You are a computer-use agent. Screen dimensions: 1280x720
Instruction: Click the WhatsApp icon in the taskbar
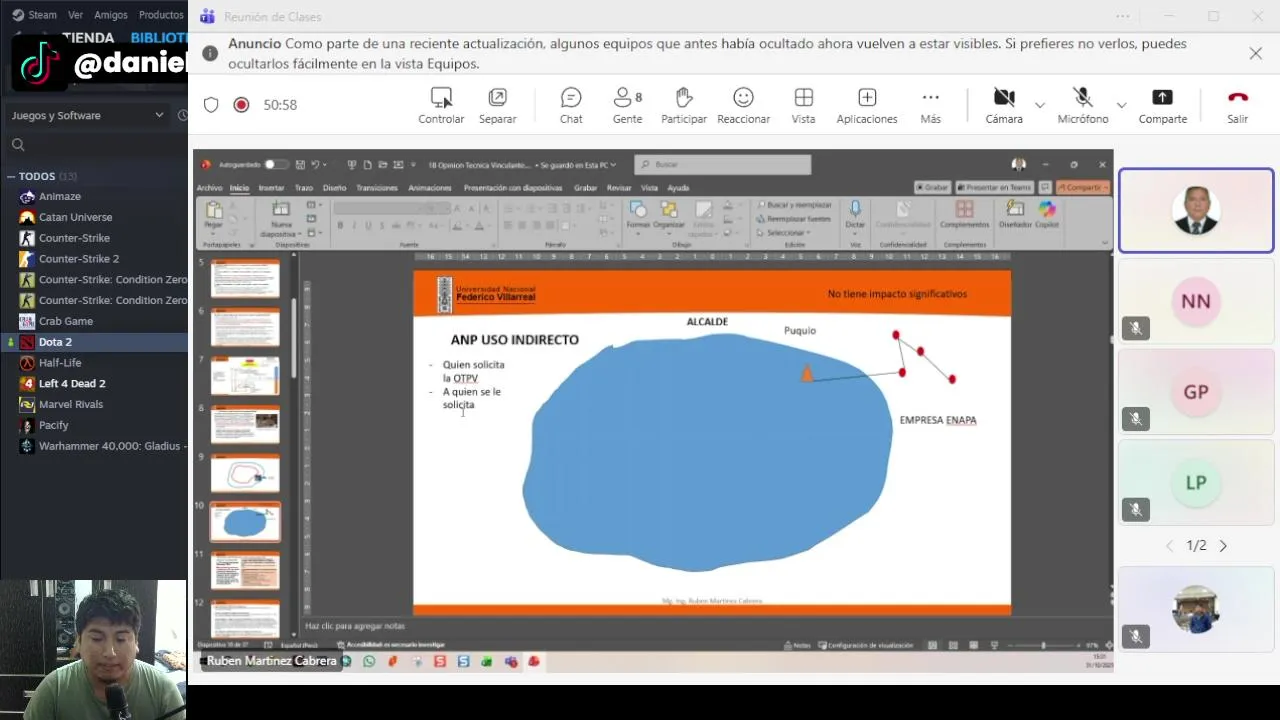(x=369, y=661)
